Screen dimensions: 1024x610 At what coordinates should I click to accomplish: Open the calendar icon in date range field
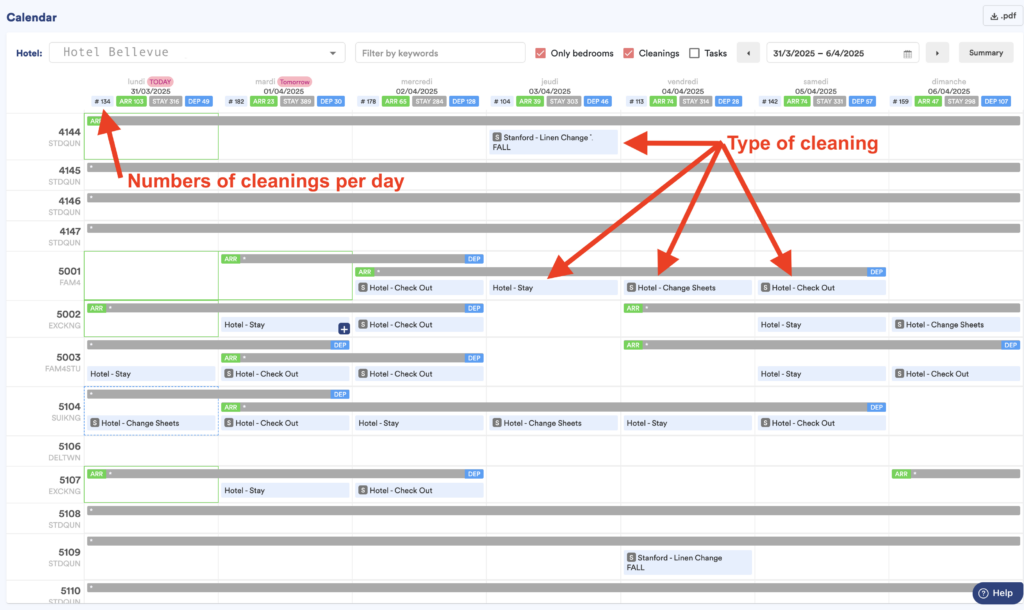(x=908, y=54)
